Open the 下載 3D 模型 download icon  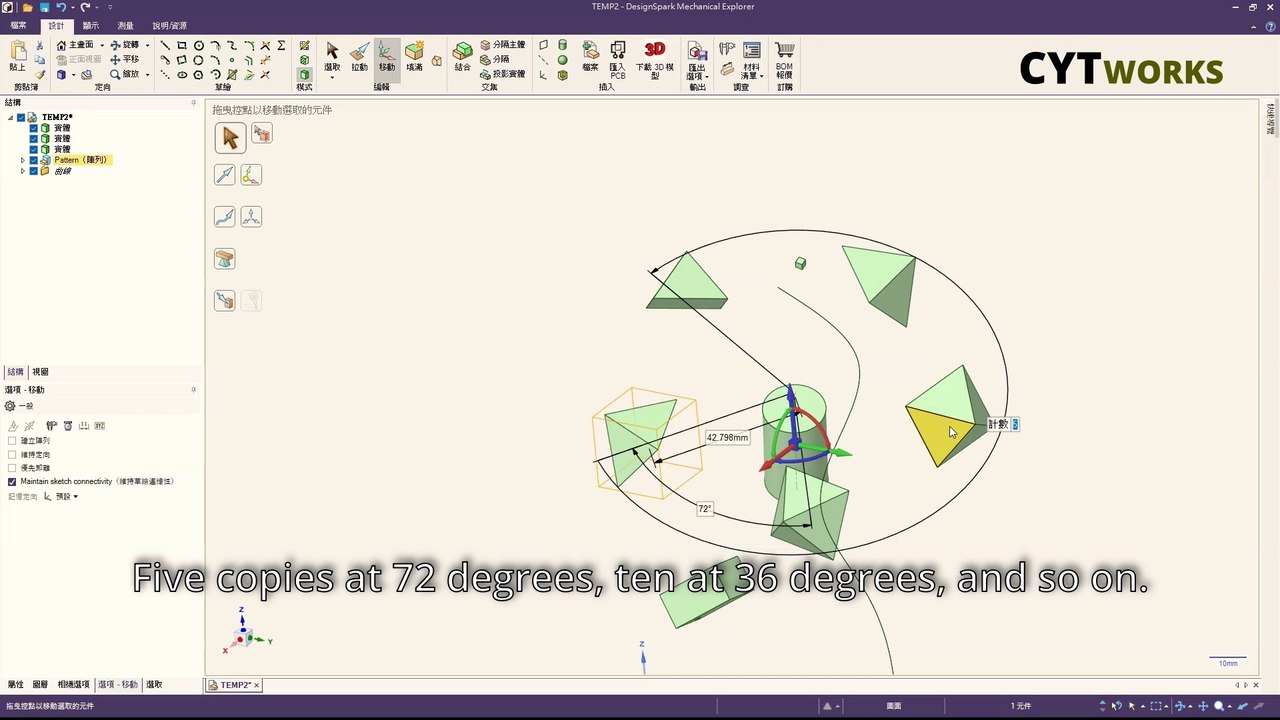click(x=654, y=58)
